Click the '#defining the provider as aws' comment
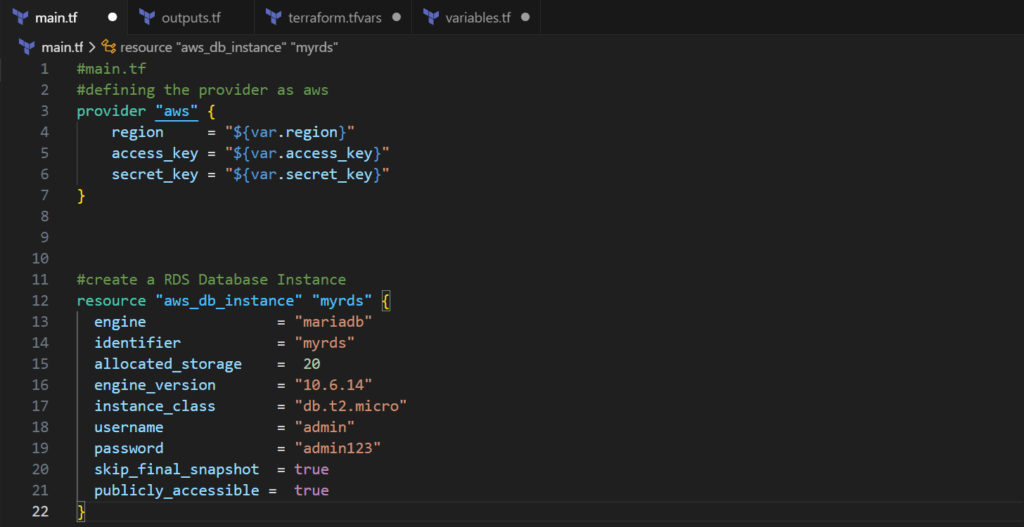The height and width of the screenshot is (527, 1024). click(x=202, y=90)
